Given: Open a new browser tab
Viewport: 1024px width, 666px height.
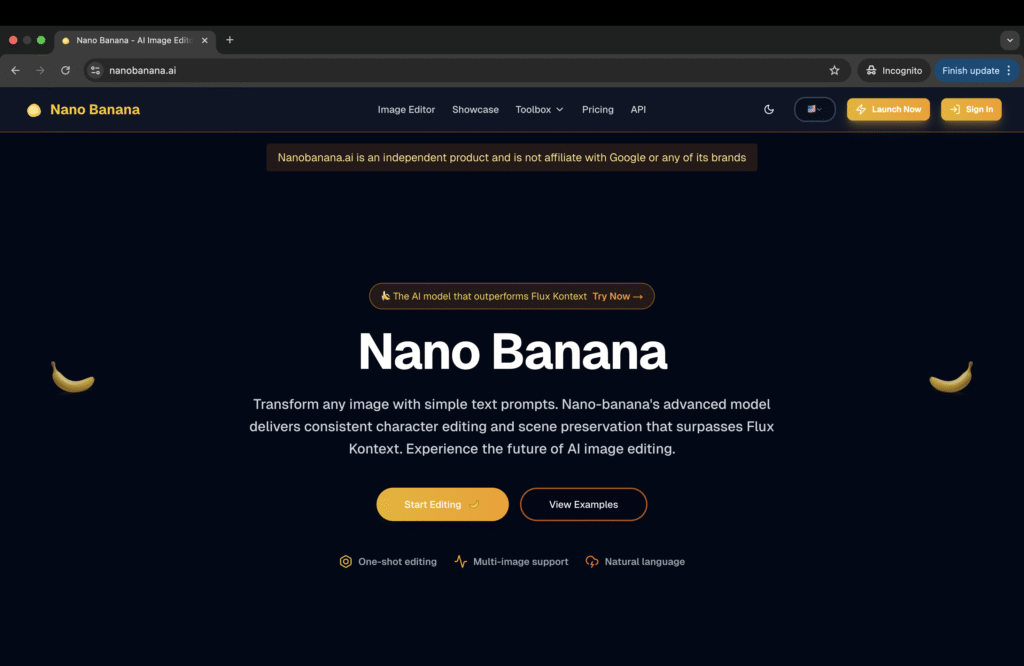Looking at the screenshot, I should pyautogui.click(x=230, y=40).
